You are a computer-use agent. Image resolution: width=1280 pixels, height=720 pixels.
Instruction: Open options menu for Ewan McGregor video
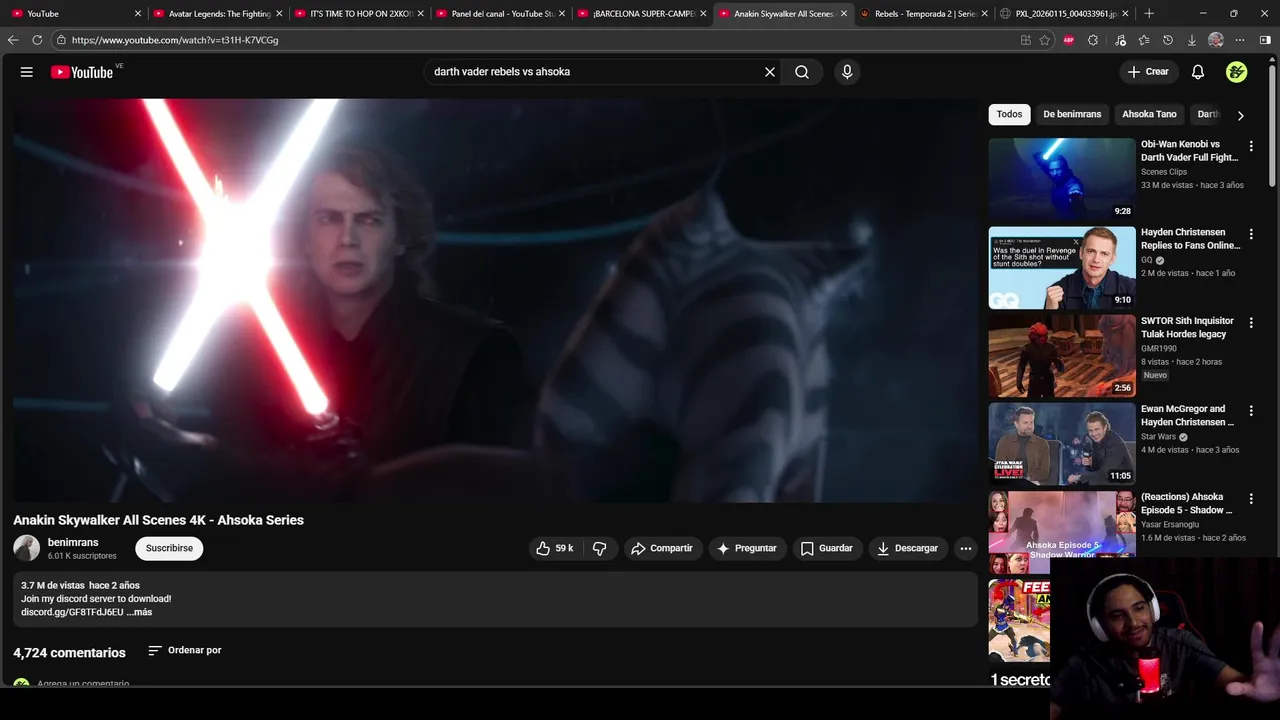tap(1251, 410)
